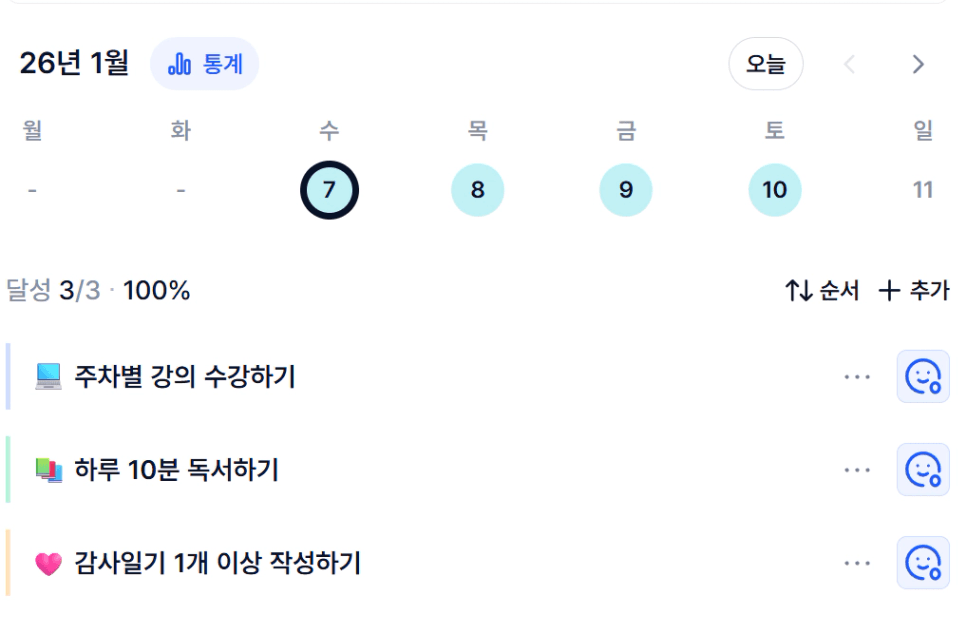Image resolution: width=967 pixels, height=634 pixels.
Task: Go to the next week with right chevron
Action: (918, 64)
